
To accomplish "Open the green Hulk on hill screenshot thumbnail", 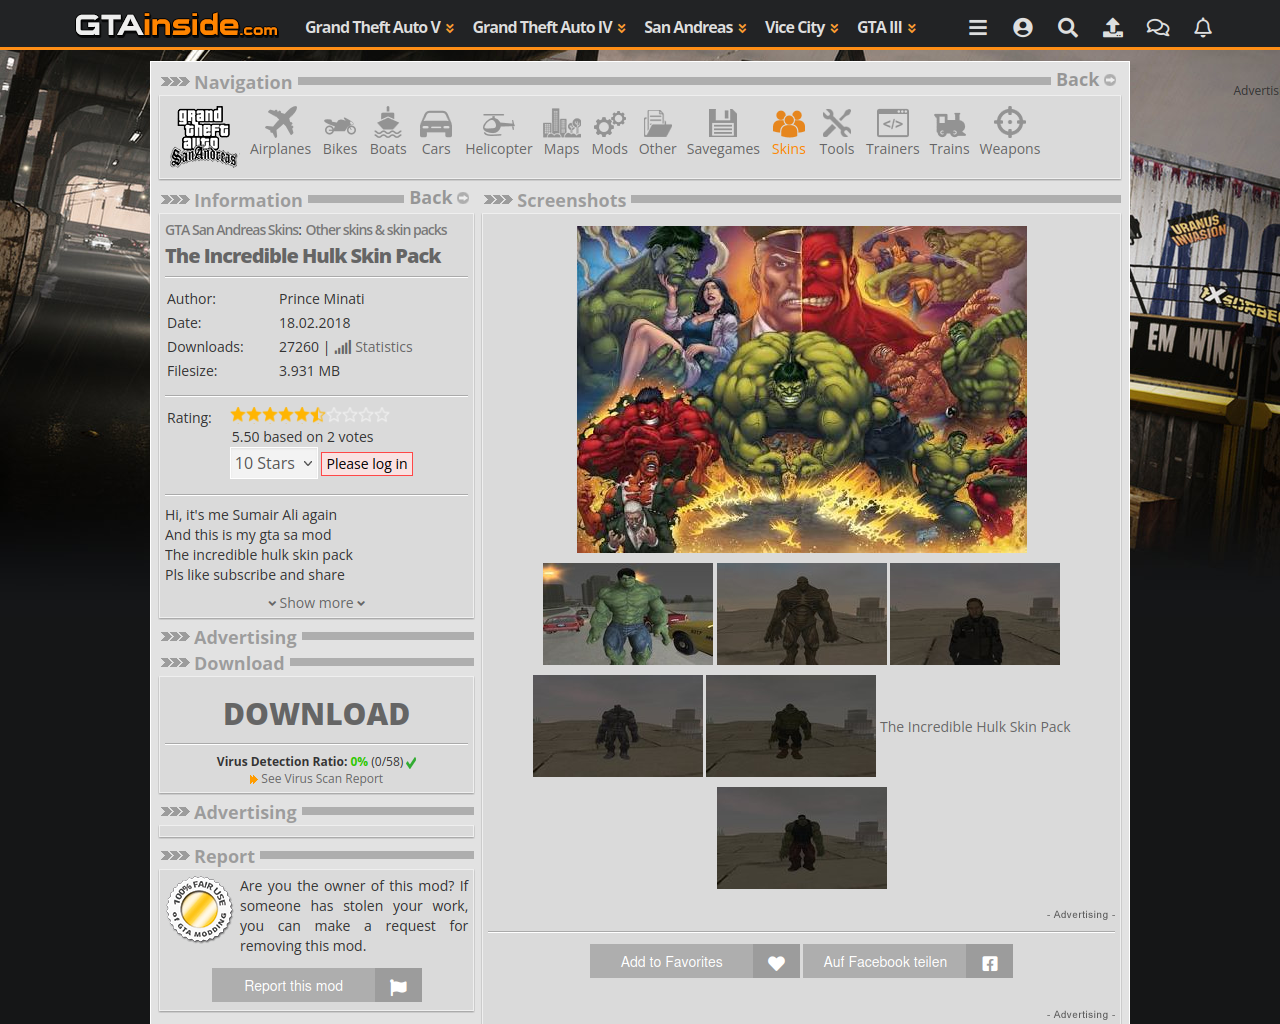I will click(x=791, y=726).
